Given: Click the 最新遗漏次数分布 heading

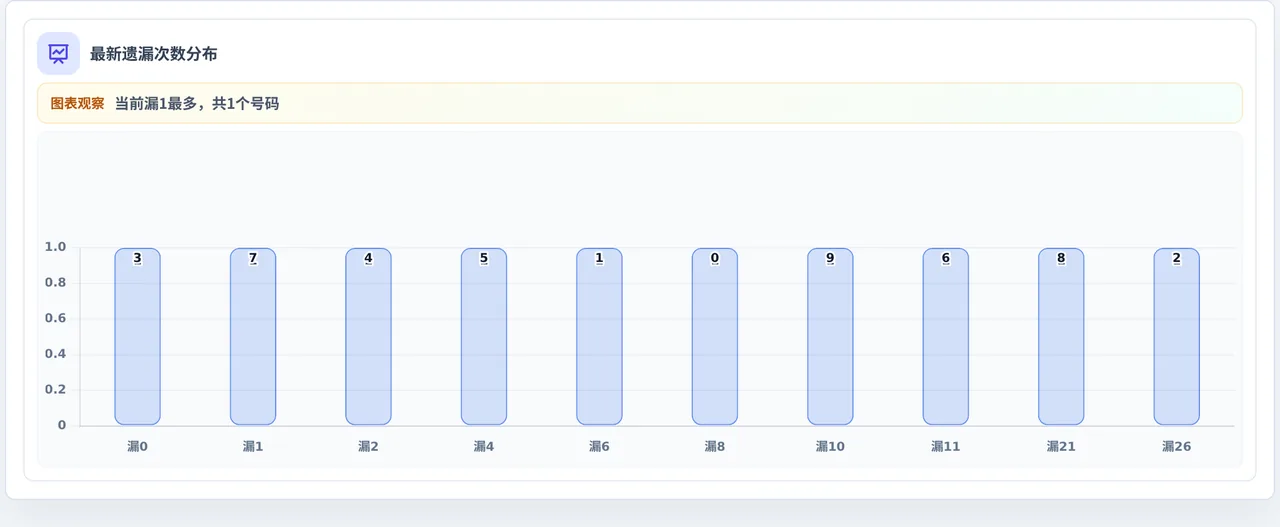Looking at the screenshot, I should pos(153,54).
